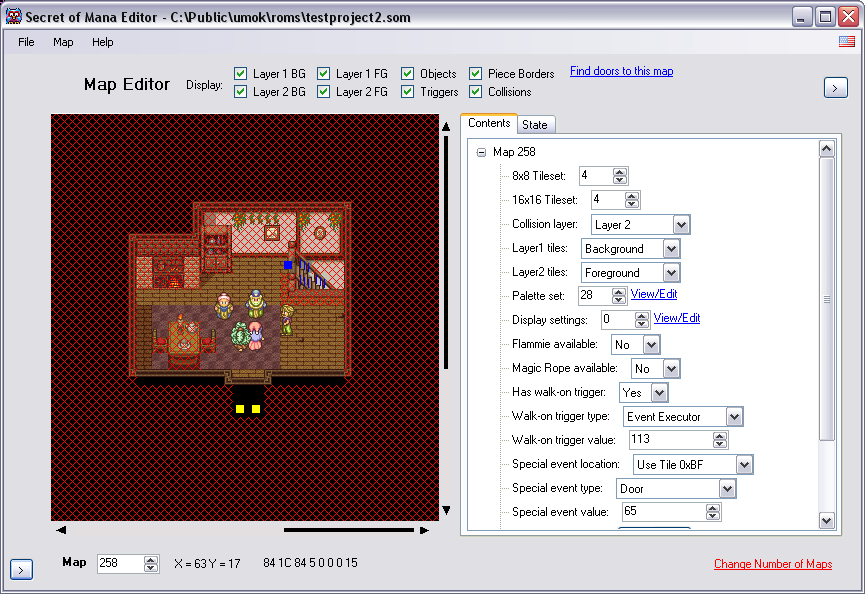865x594 pixels.
Task: Uncheck the Objects display checkbox
Action: click(x=408, y=73)
